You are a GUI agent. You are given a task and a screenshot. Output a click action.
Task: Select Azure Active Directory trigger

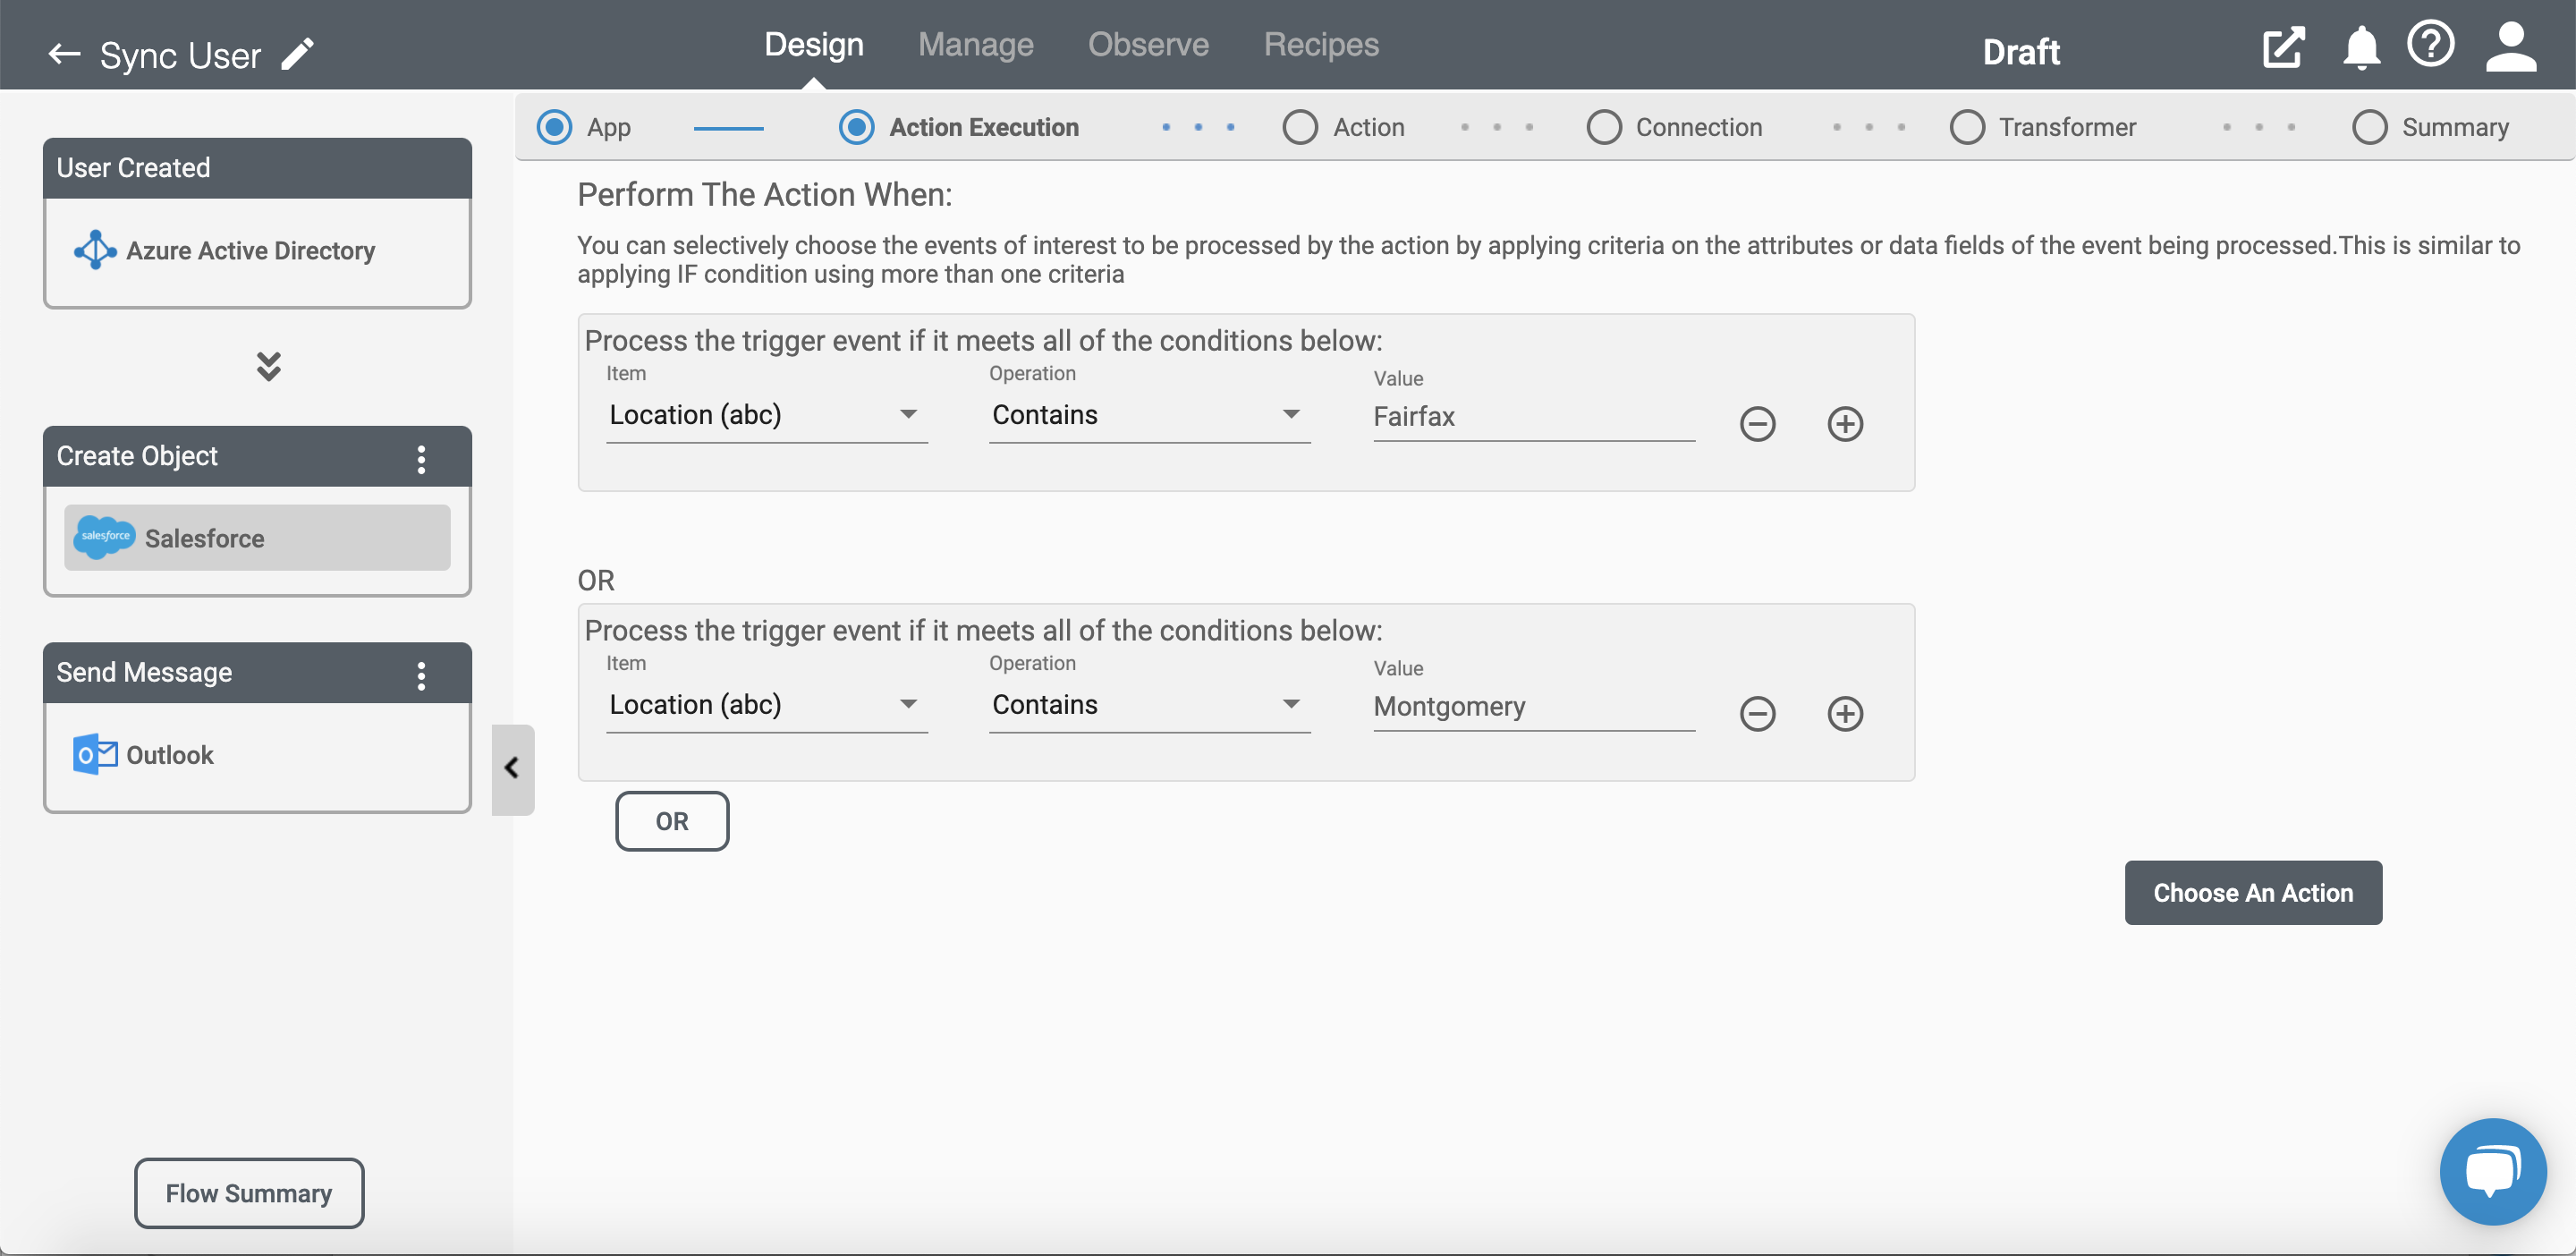click(257, 251)
